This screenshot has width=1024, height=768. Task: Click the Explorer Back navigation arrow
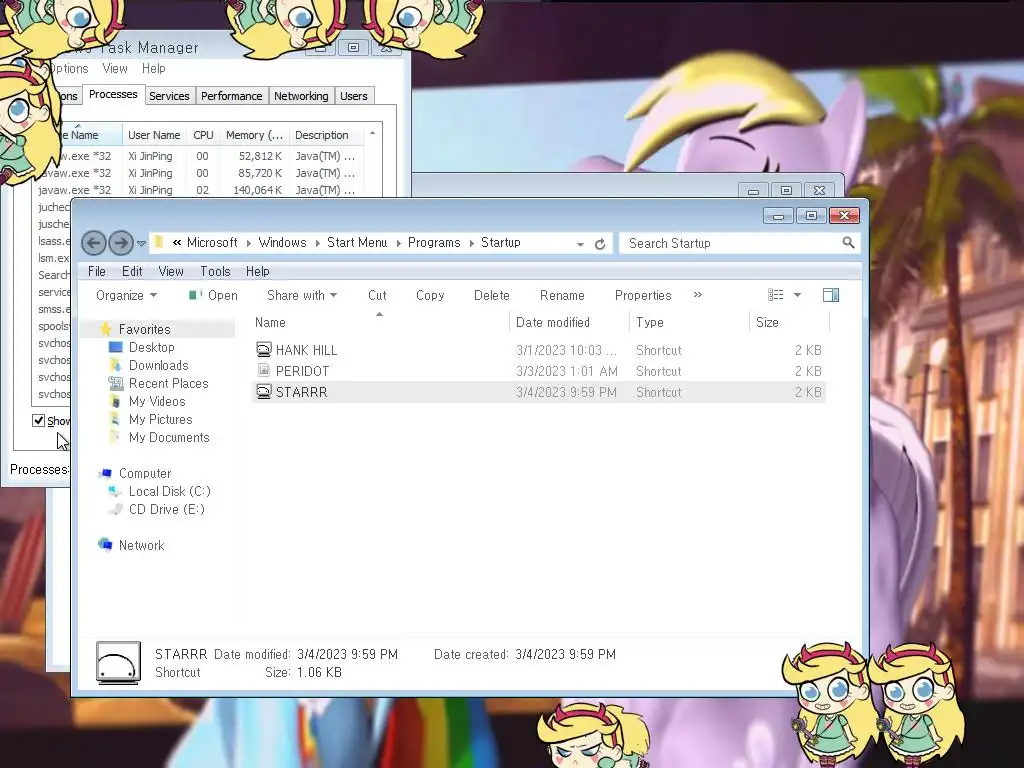click(93, 243)
